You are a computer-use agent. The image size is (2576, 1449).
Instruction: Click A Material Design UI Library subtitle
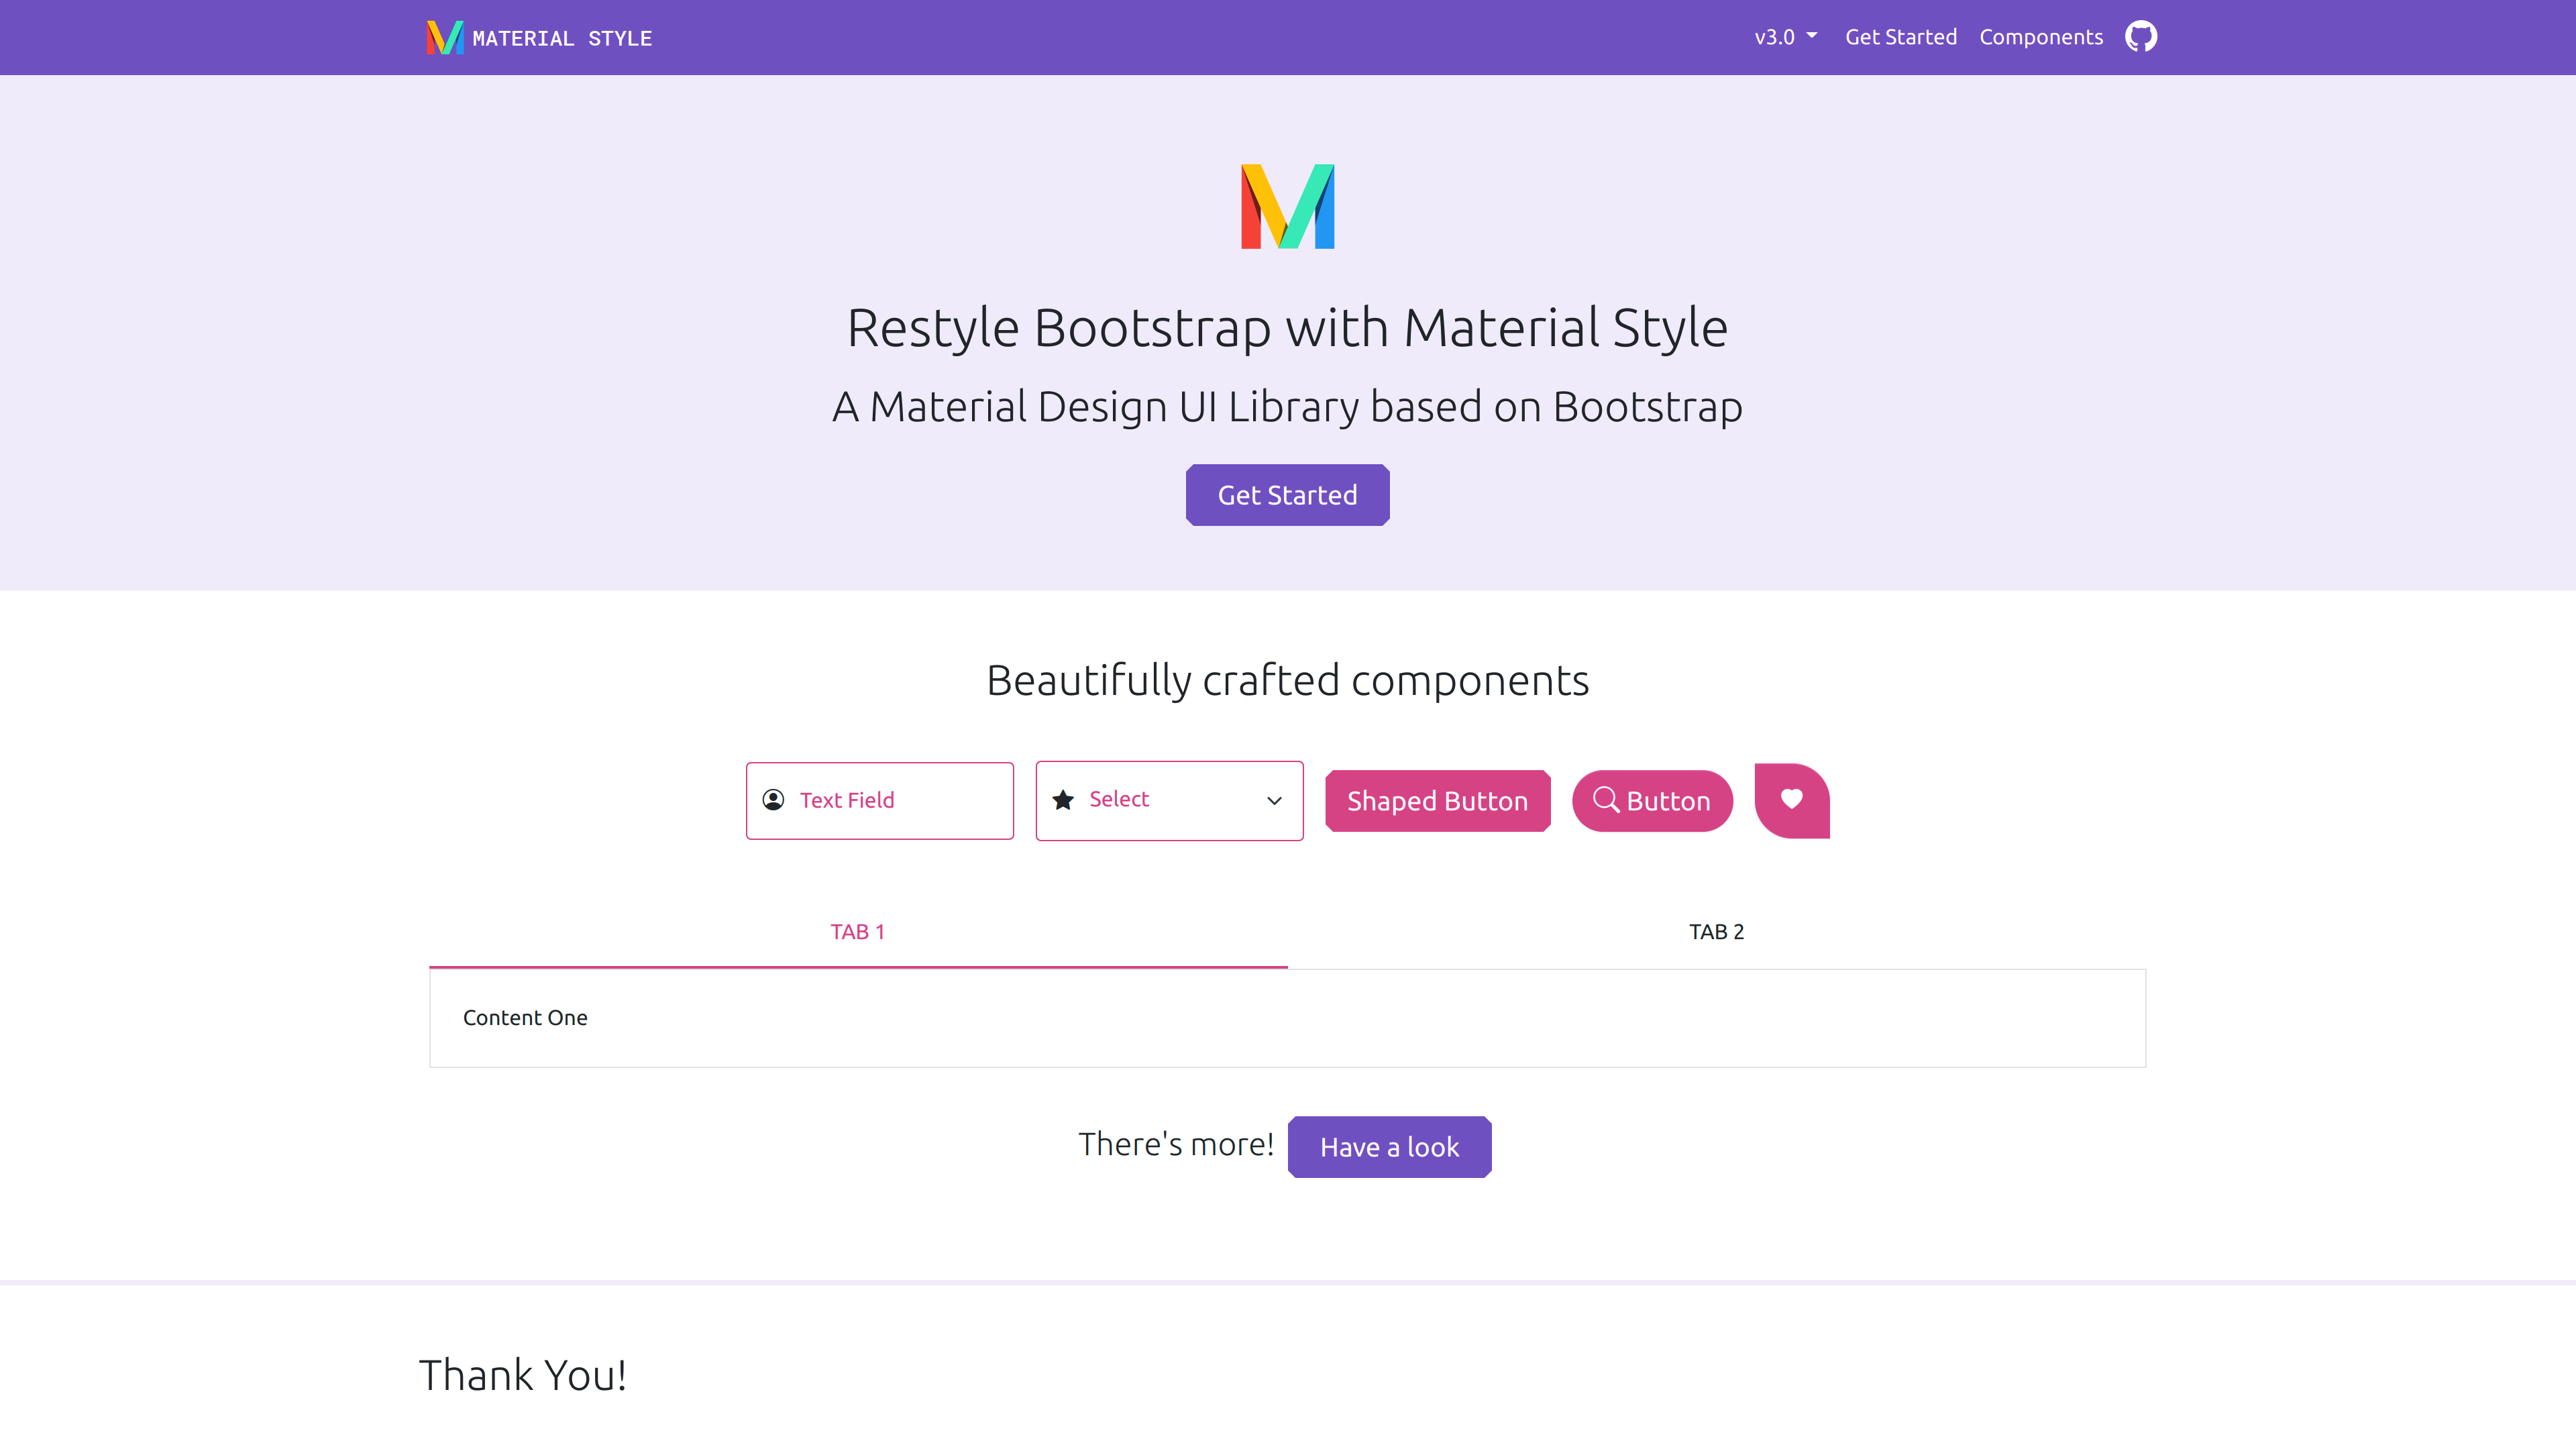[1288, 407]
